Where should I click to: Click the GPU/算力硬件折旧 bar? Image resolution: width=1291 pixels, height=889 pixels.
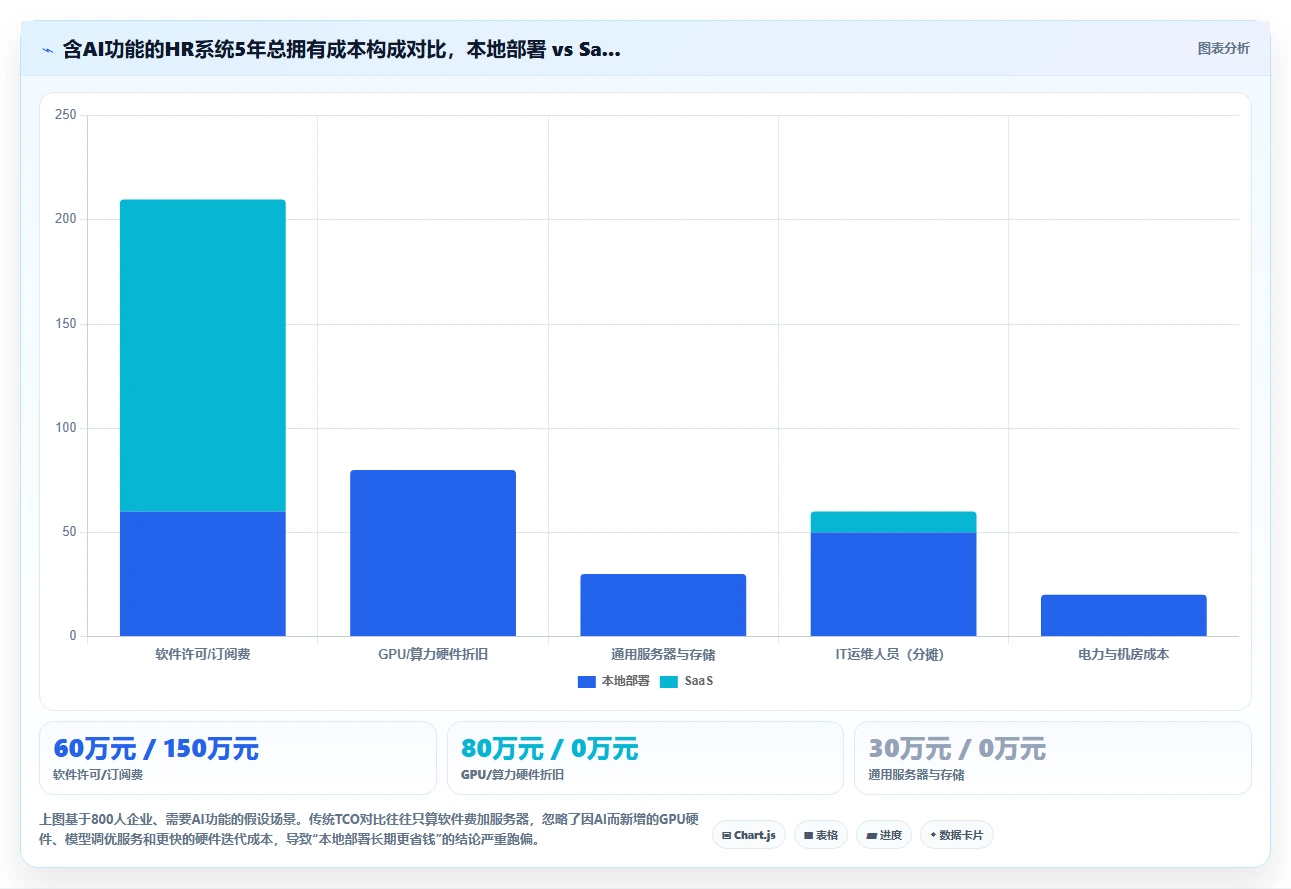coord(433,553)
